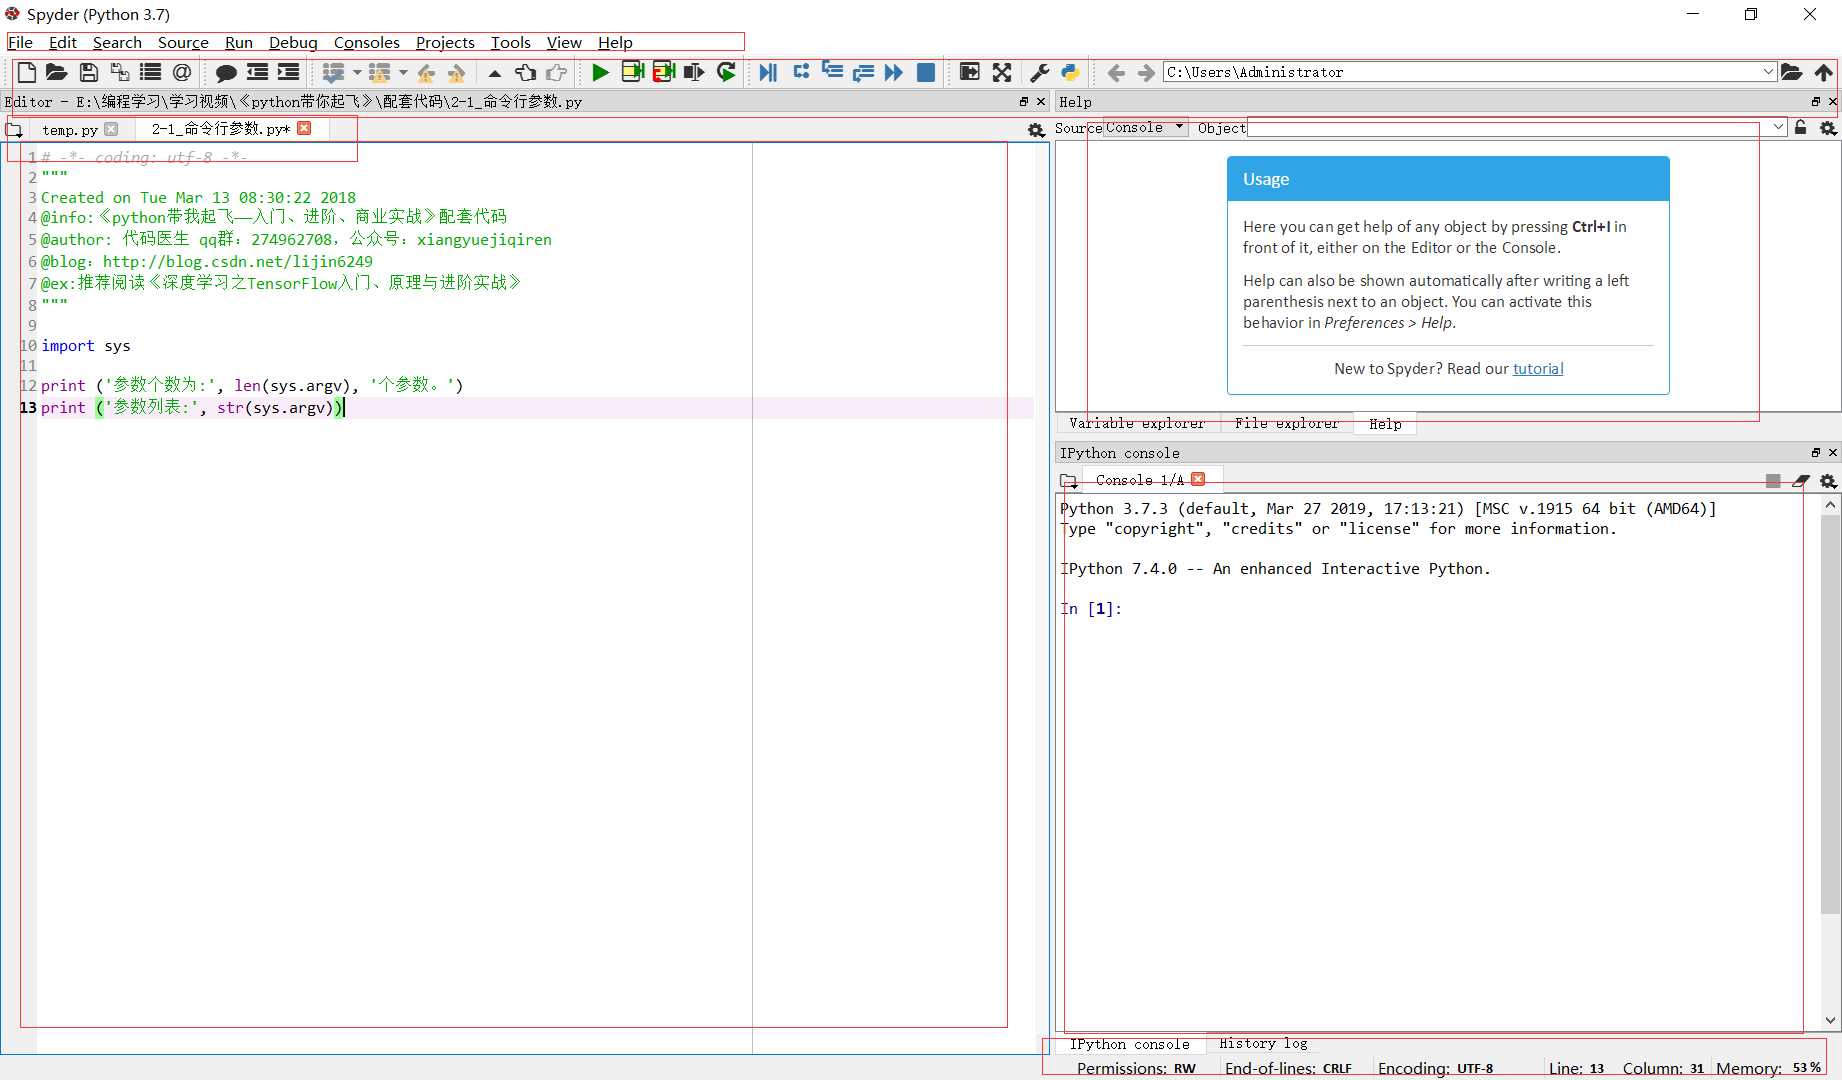
Task: Save the current file with the floppy icon
Action: tap(89, 72)
